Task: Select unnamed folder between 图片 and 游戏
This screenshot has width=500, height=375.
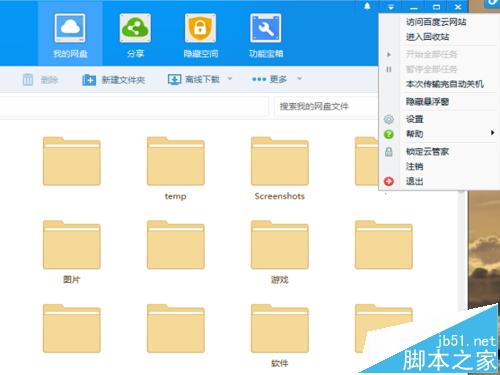Action: [176, 245]
